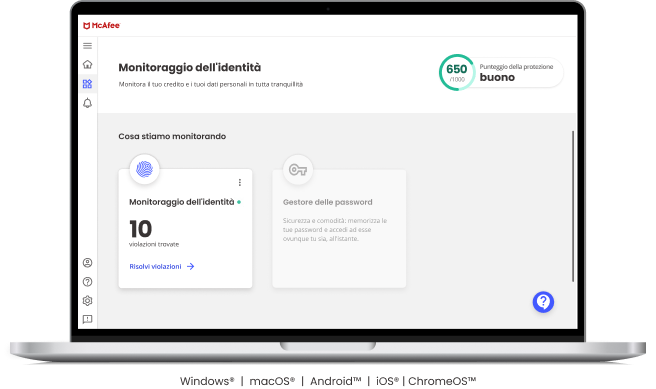Image resolution: width=656 pixels, height=389 pixels.
Task: Open the blue floating help button
Action: pyautogui.click(x=543, y=302)
